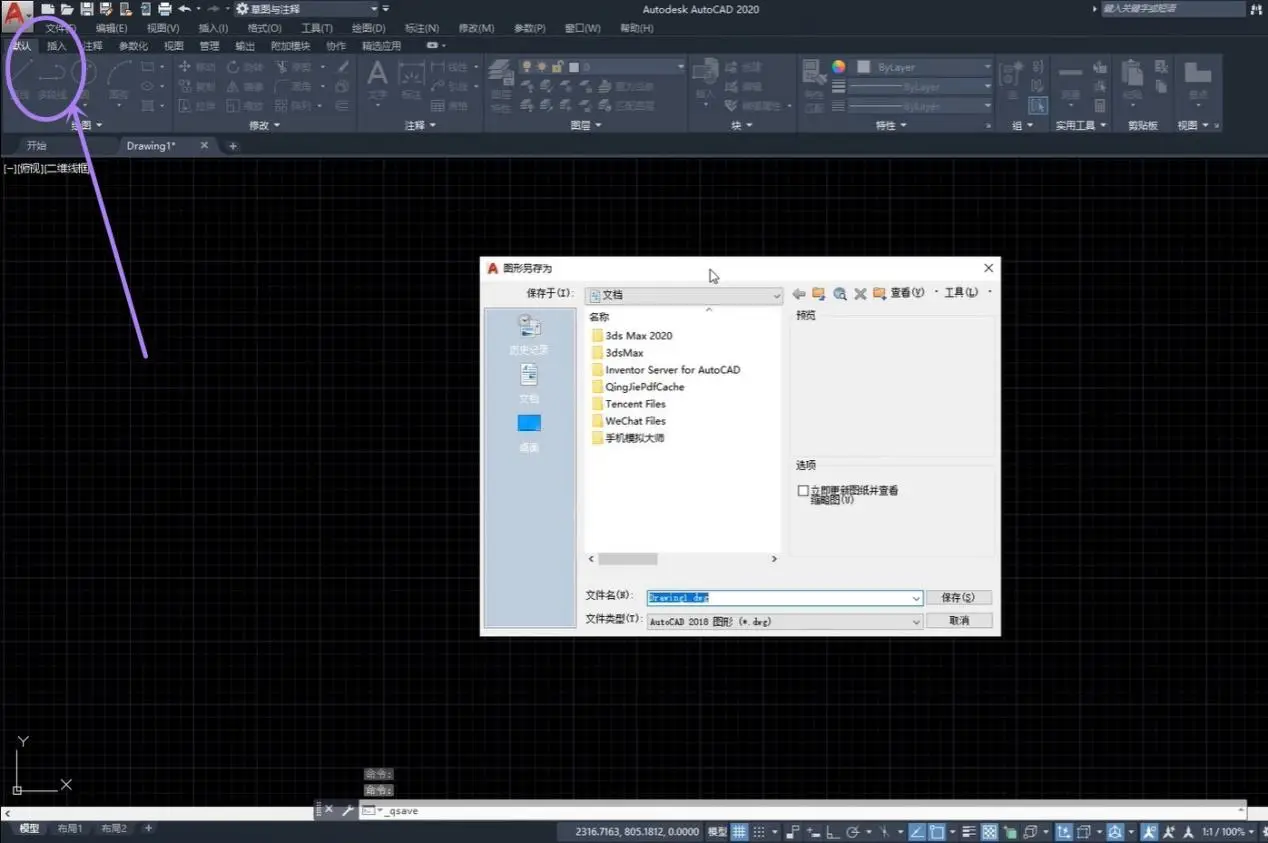Switch to the Insert ribbon tab

[x=57, y=46]
